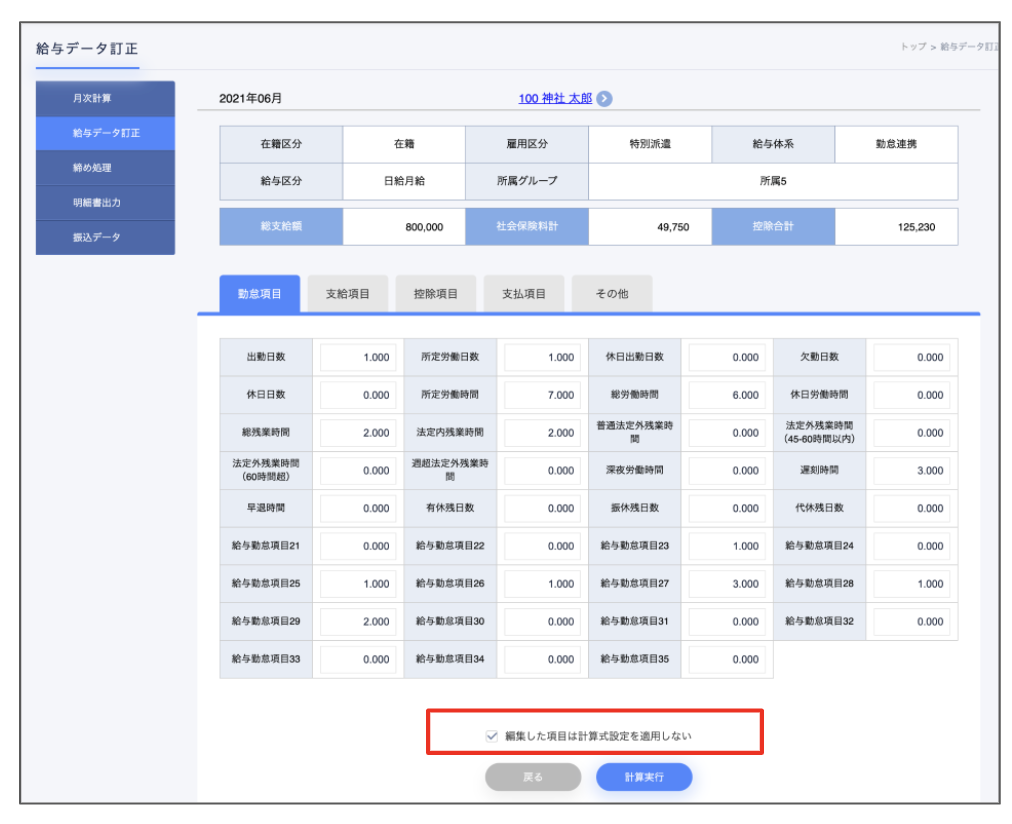This screenshot has height=824, width=1012.
Task: Click the 遅刻時間 input field
Action: pos(911,471)
